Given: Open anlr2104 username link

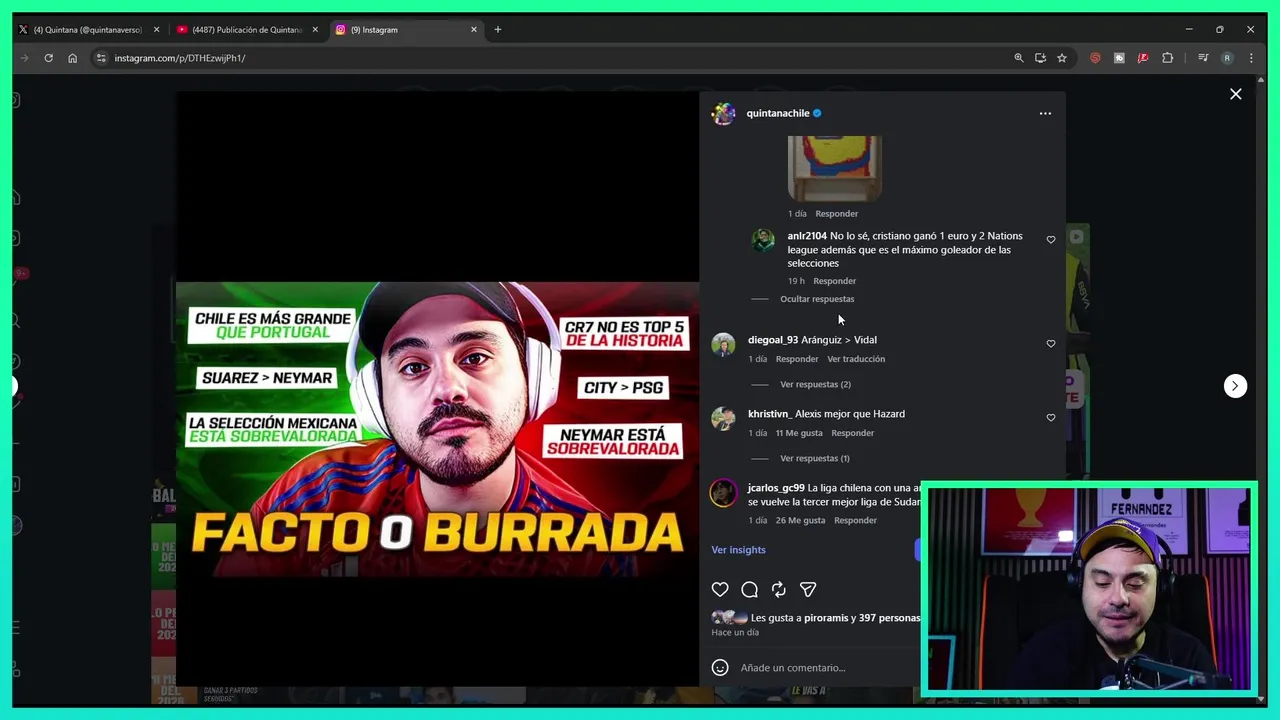Looking at the screenshot, I should point(807,237).
